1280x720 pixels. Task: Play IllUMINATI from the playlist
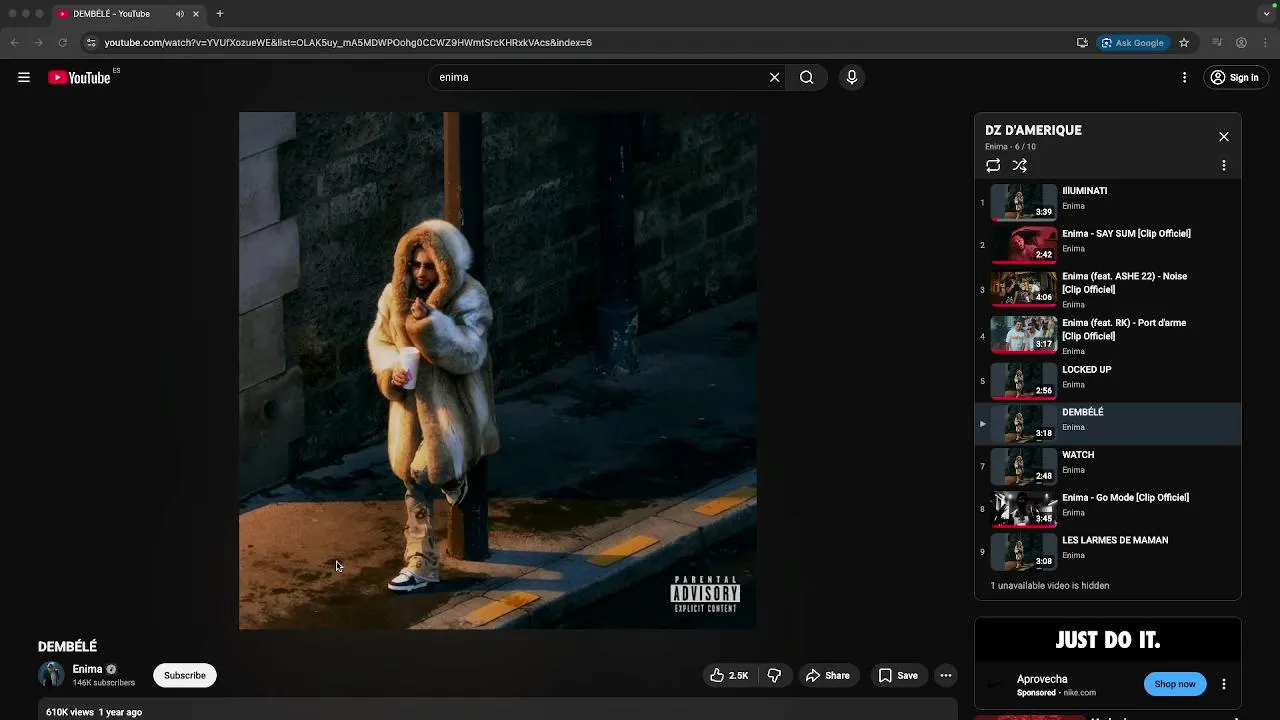[x=1108, y=202]
